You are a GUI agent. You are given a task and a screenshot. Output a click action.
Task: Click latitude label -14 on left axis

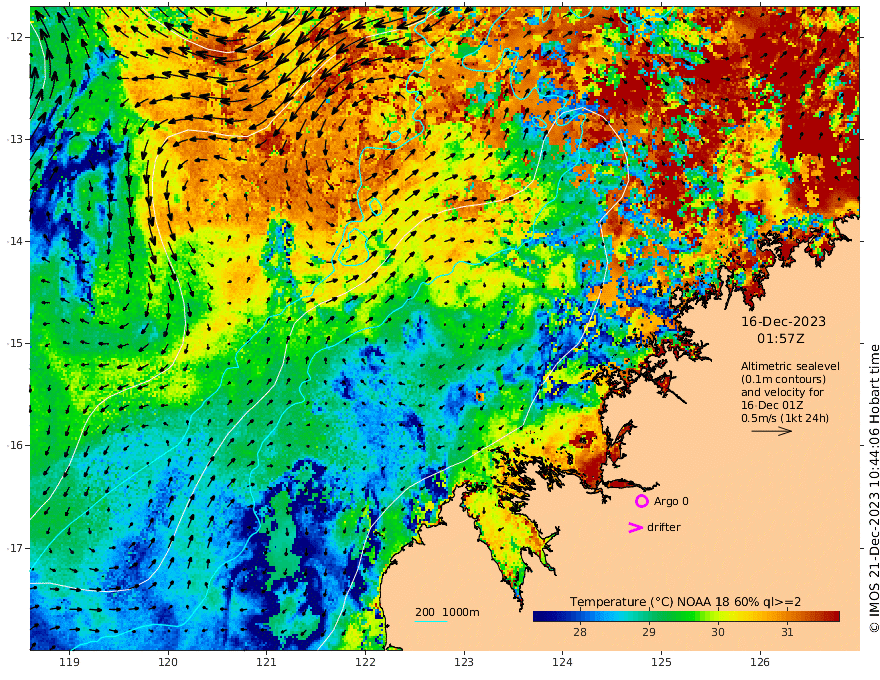click(15, 241)
